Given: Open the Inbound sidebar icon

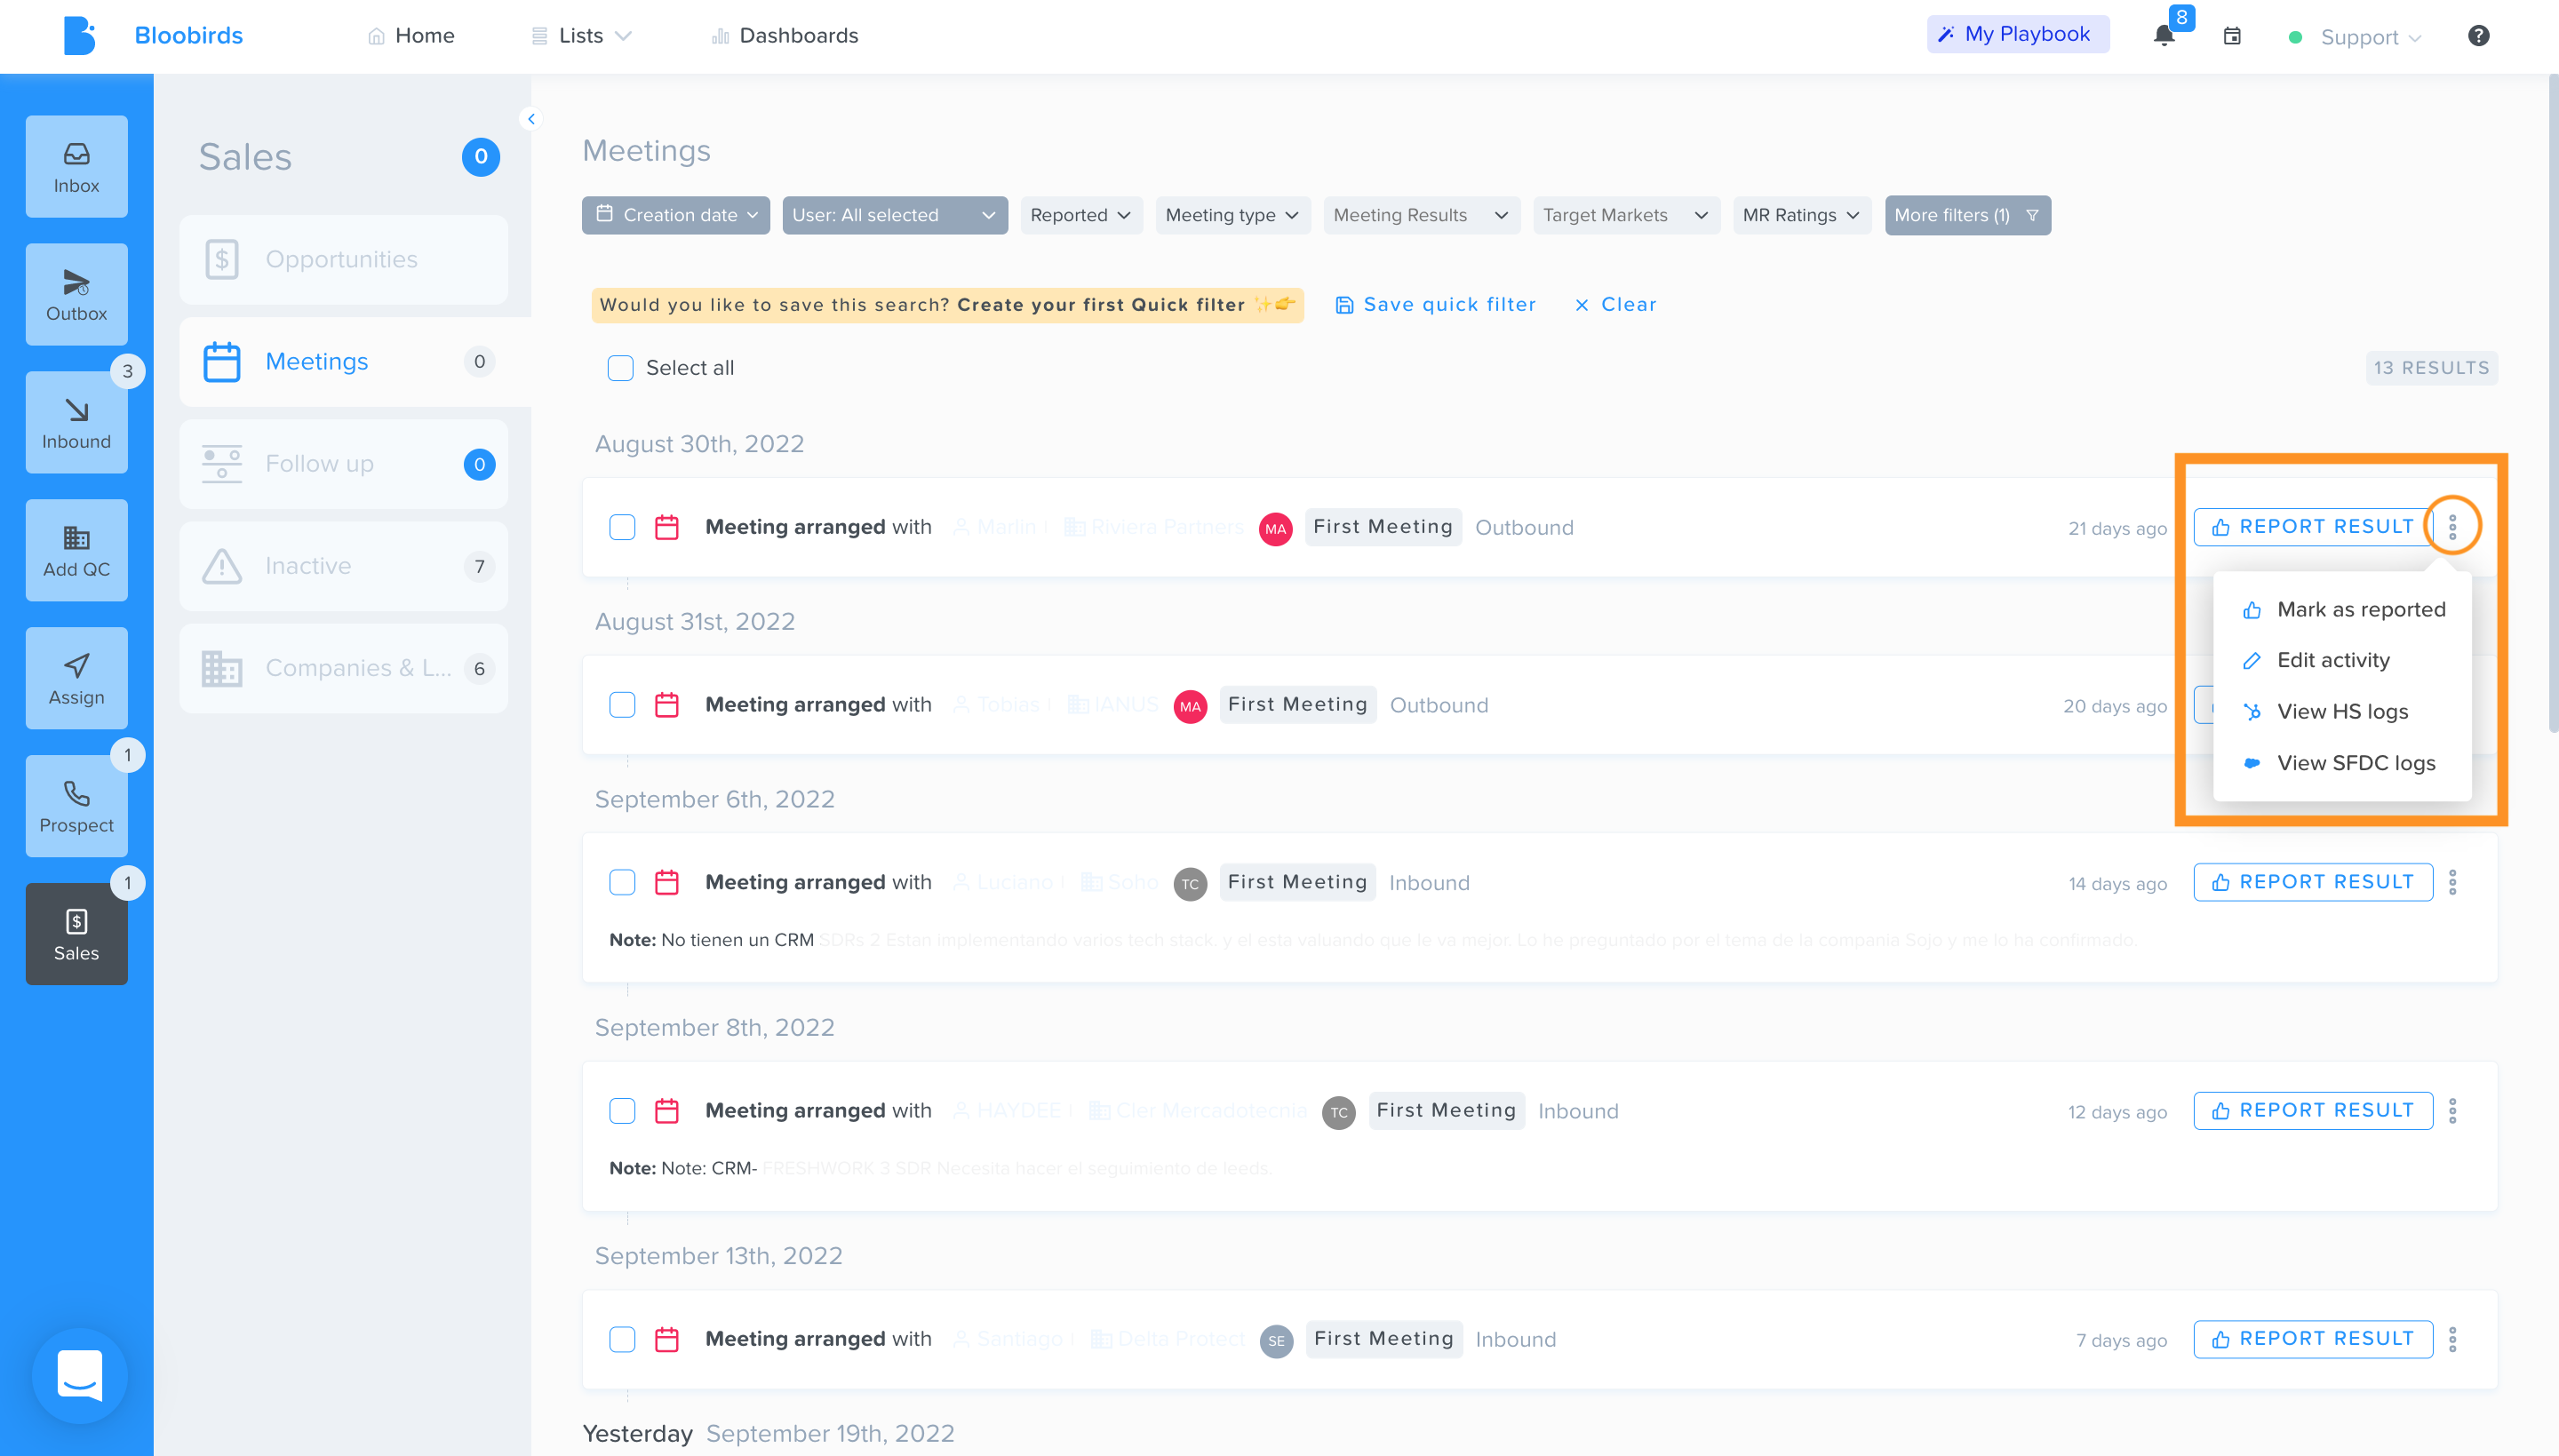Looking at the screenshot, I should (76, 422).
